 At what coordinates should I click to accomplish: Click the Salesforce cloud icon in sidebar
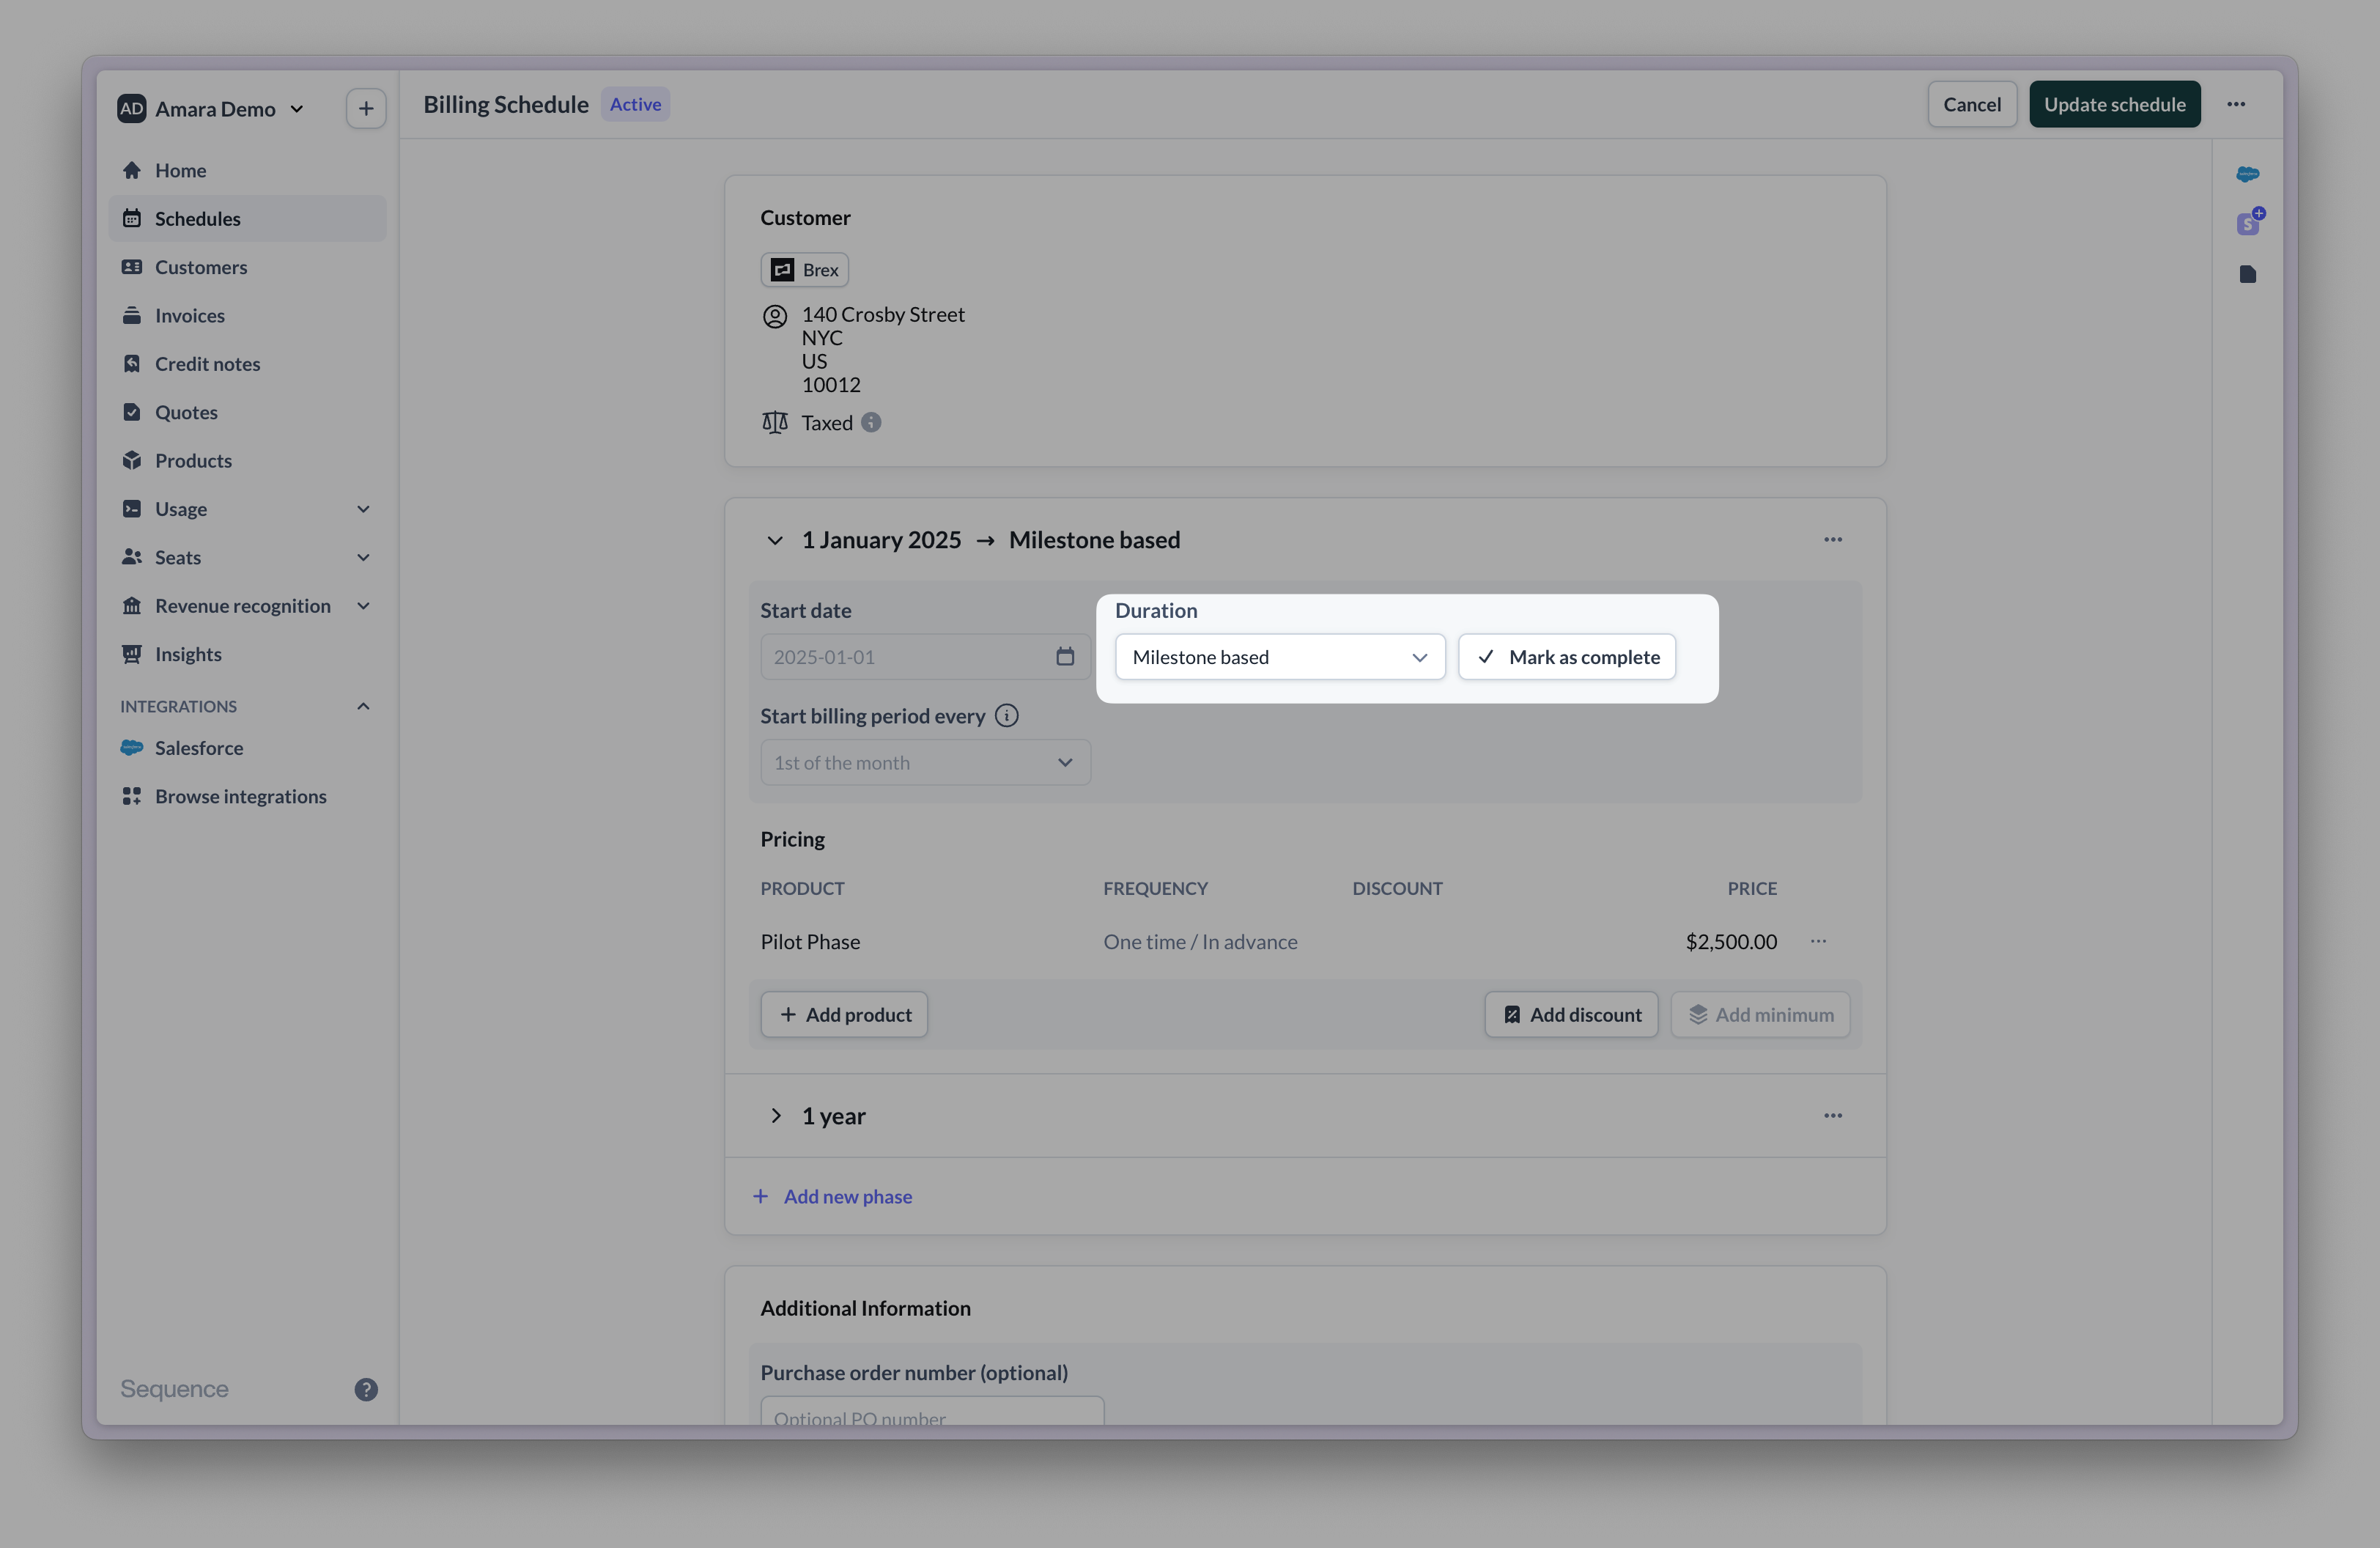tap(131, 748)
